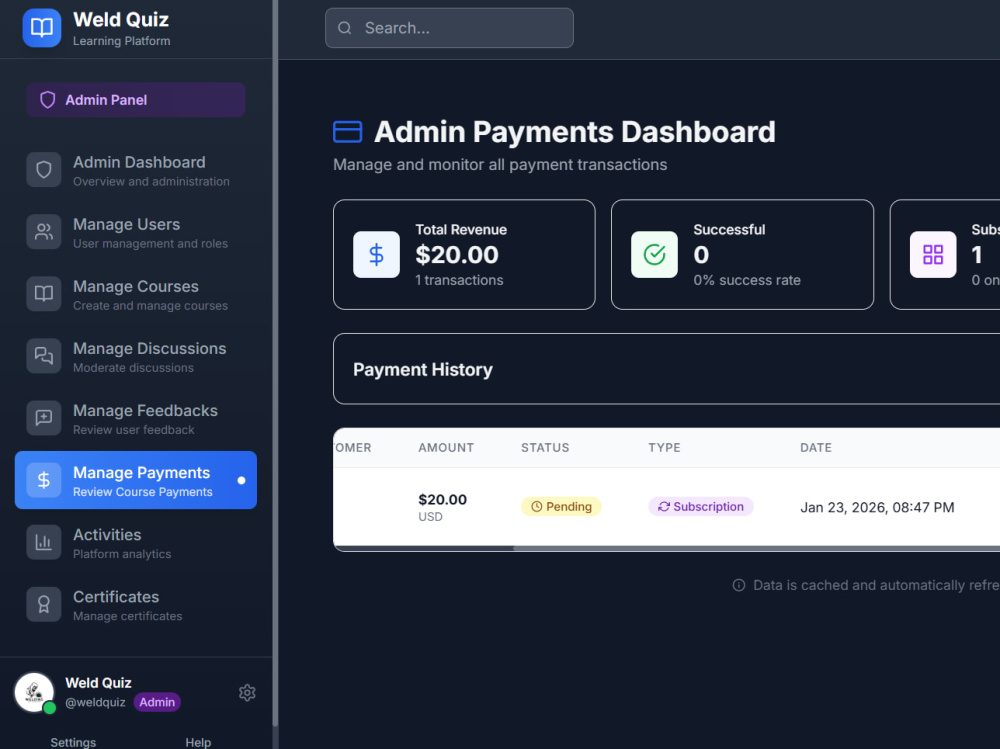
Task: Click the white active dot on Manage Payments
Action: [x=242, y=480]
